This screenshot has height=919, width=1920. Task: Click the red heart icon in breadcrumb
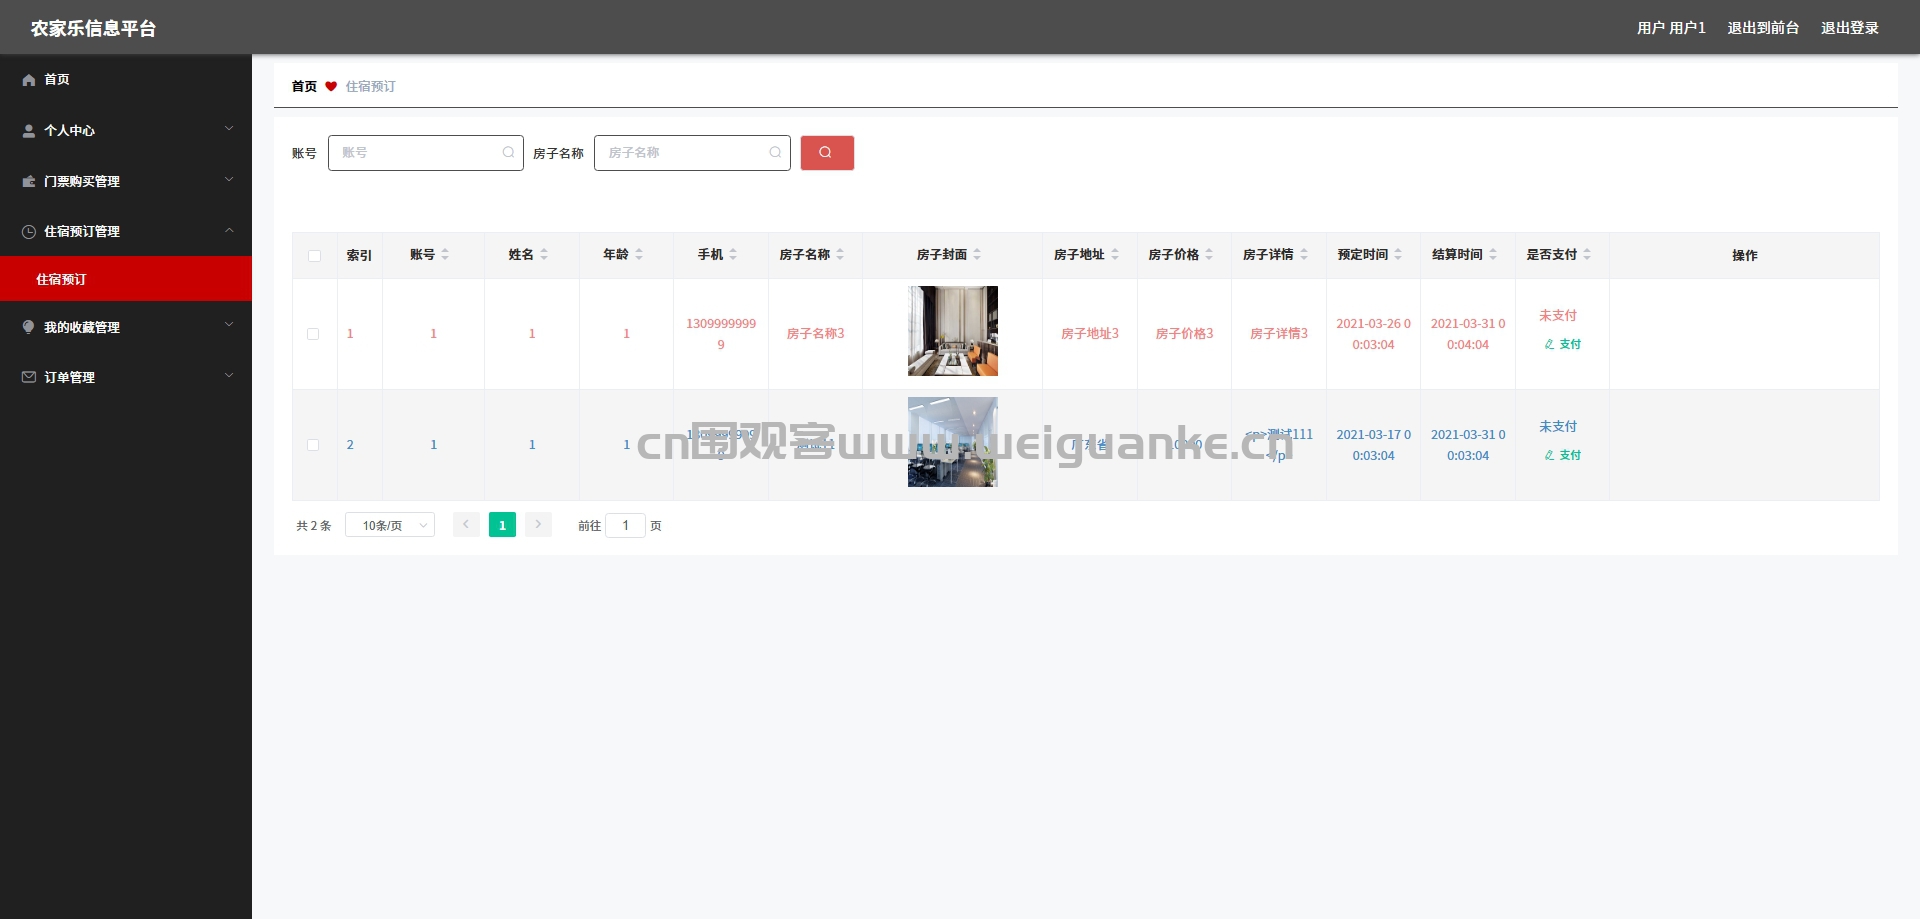(x=331, y=87)
